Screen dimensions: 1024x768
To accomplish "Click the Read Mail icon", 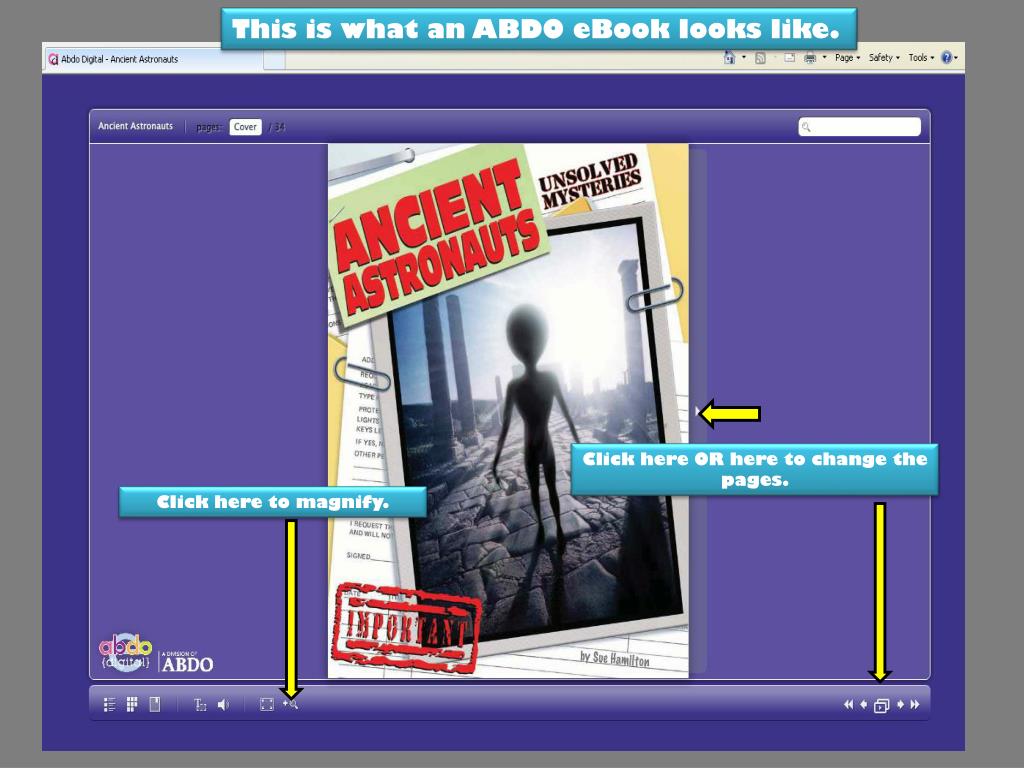I will click(789, 57).
